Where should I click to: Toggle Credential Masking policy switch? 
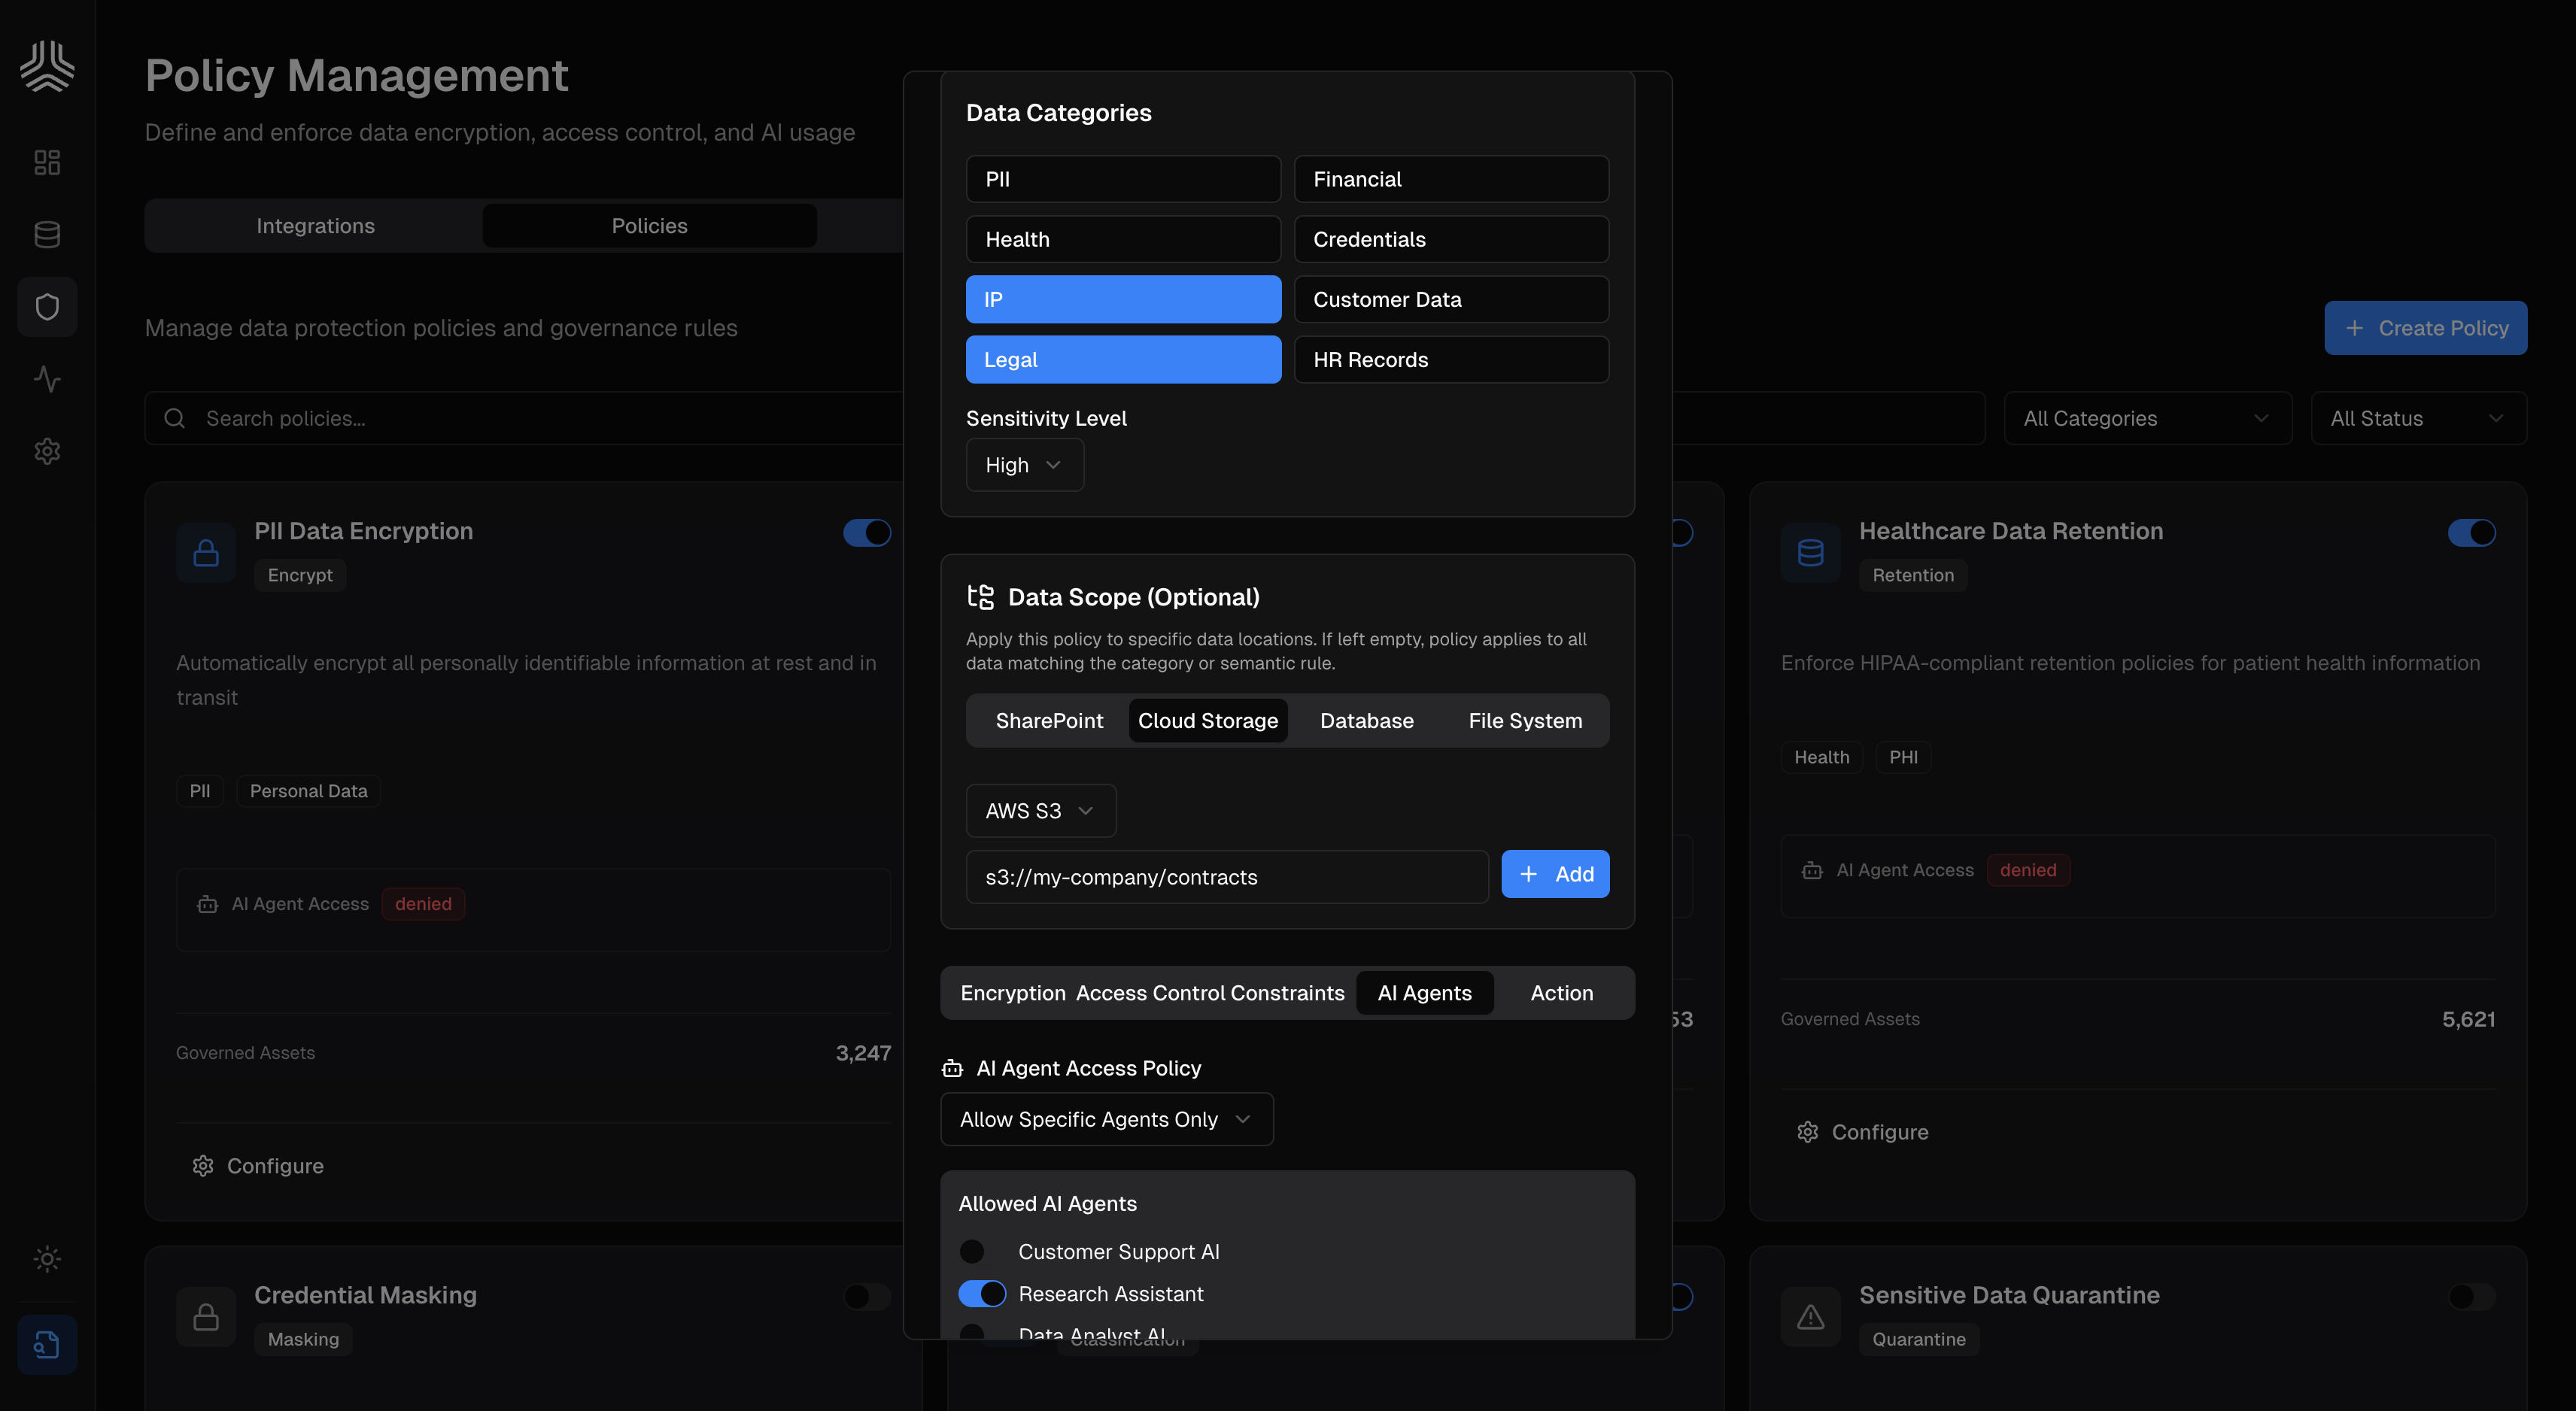(x=867, y=1297)
